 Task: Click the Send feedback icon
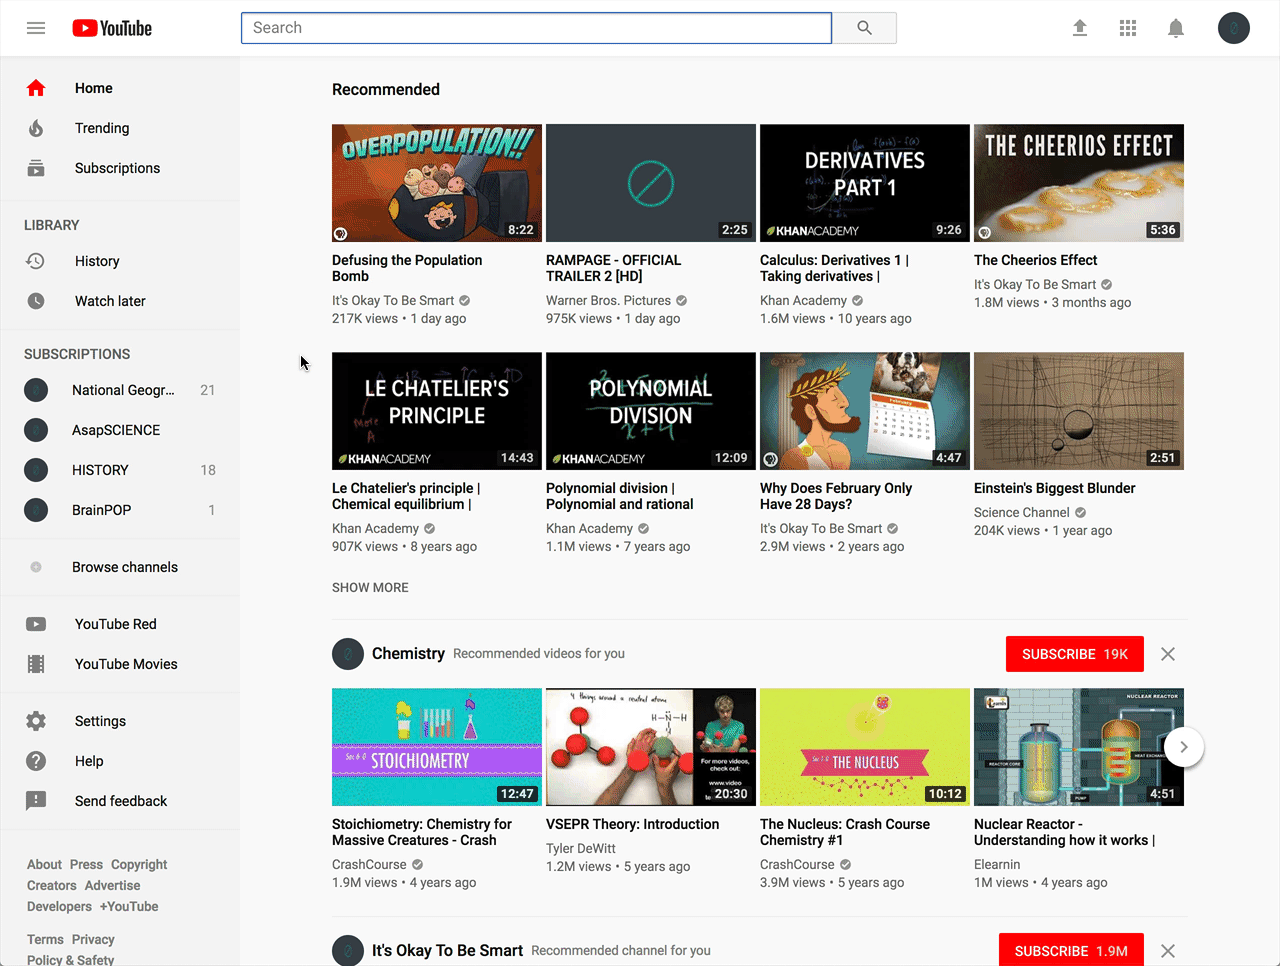[x=36, y=801]
